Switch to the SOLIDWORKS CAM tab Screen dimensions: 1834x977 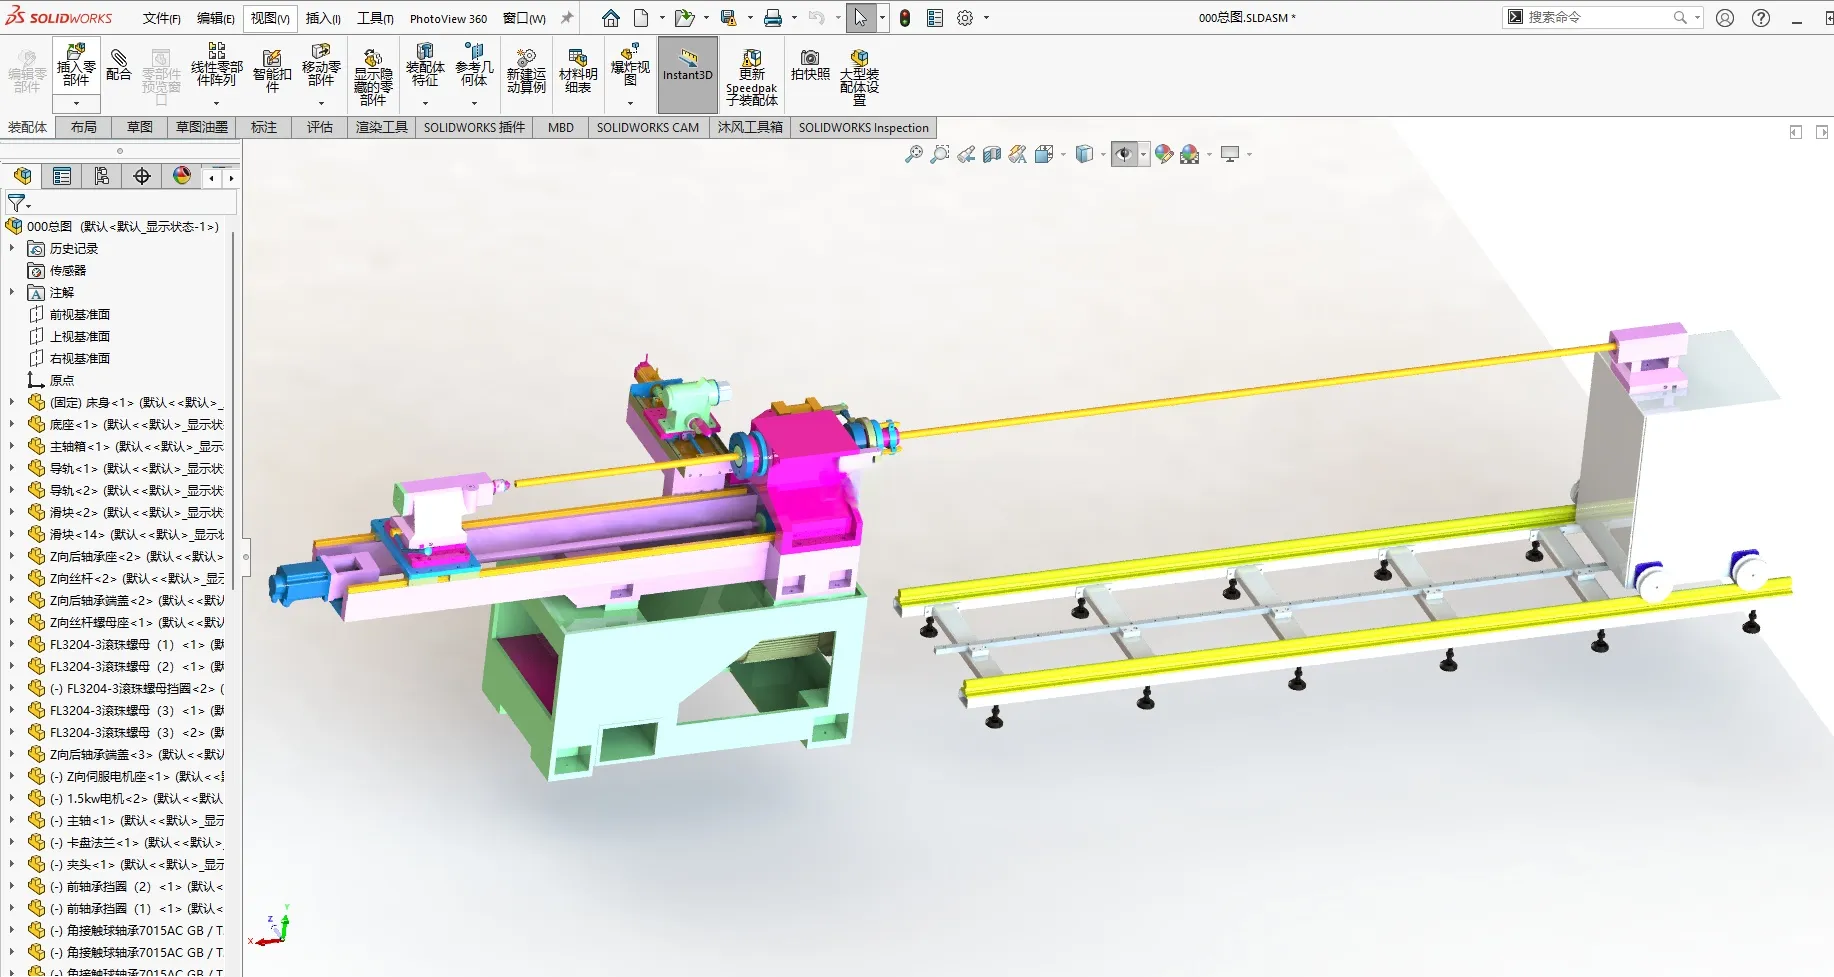click(x=648, y=128)
